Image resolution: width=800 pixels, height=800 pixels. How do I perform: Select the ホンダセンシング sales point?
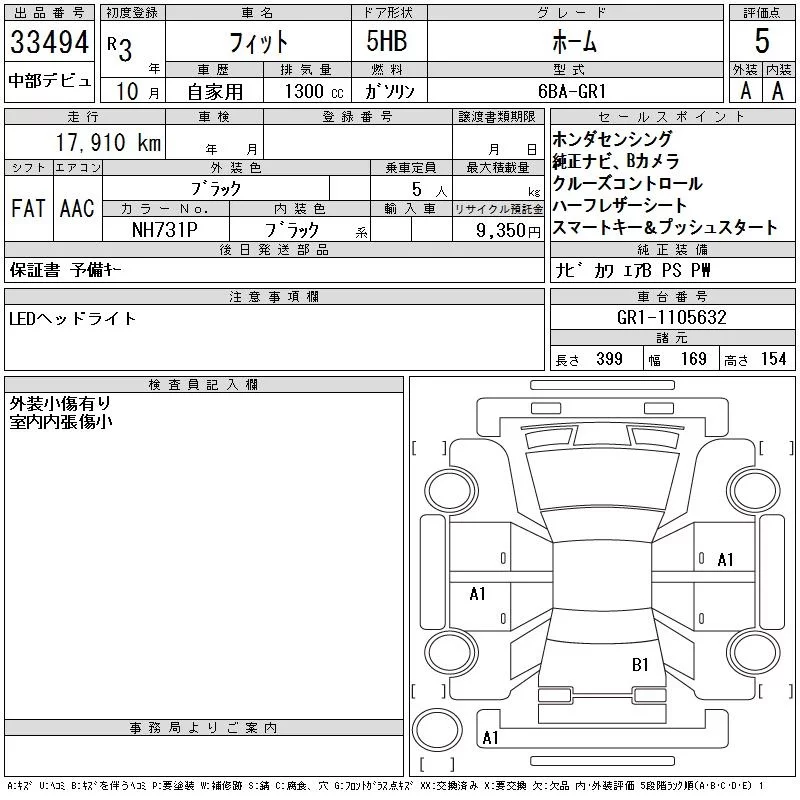click(x=612, y=139)
